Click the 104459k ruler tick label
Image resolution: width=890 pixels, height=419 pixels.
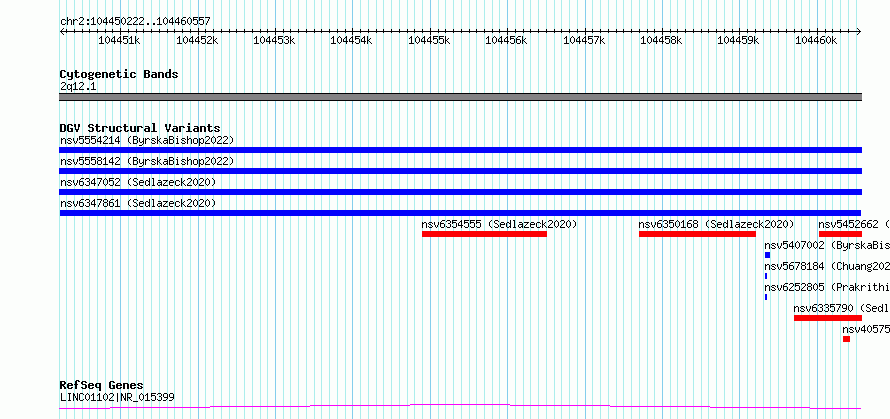tap(738, 40)
